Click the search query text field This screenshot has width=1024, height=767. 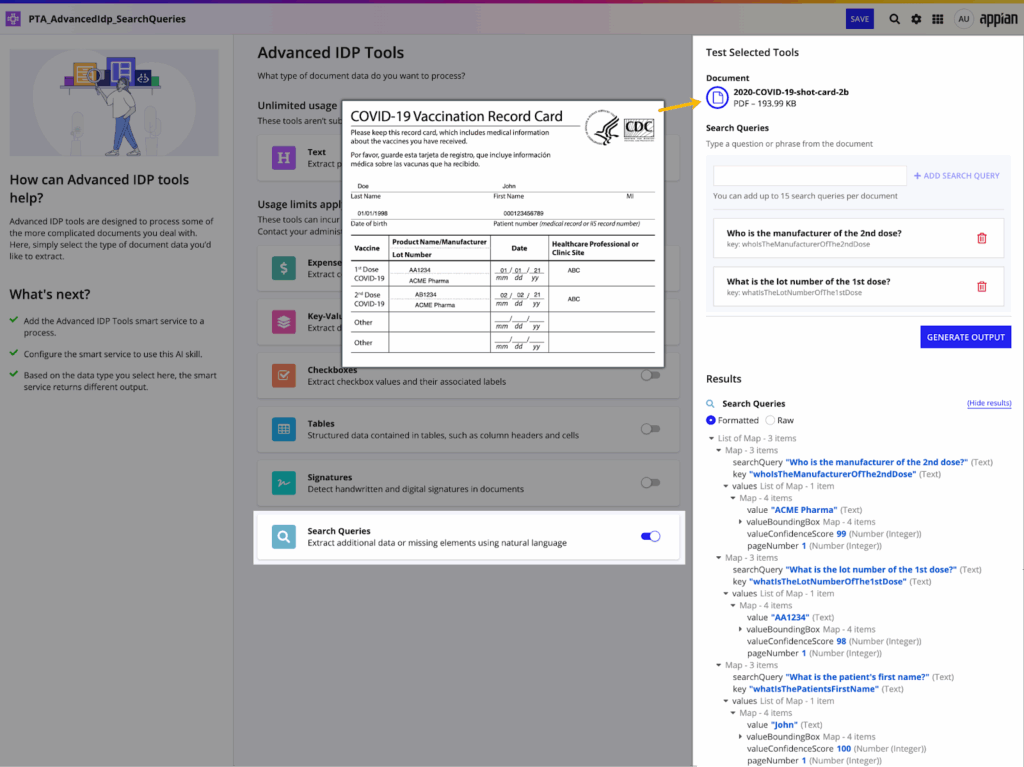(809, 176)
